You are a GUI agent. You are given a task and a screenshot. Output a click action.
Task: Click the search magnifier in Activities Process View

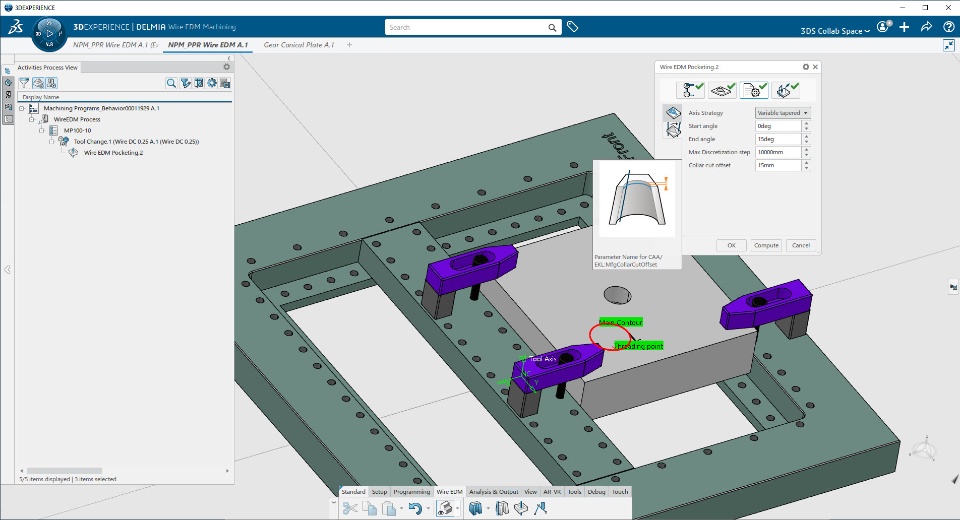coord(171,83)
